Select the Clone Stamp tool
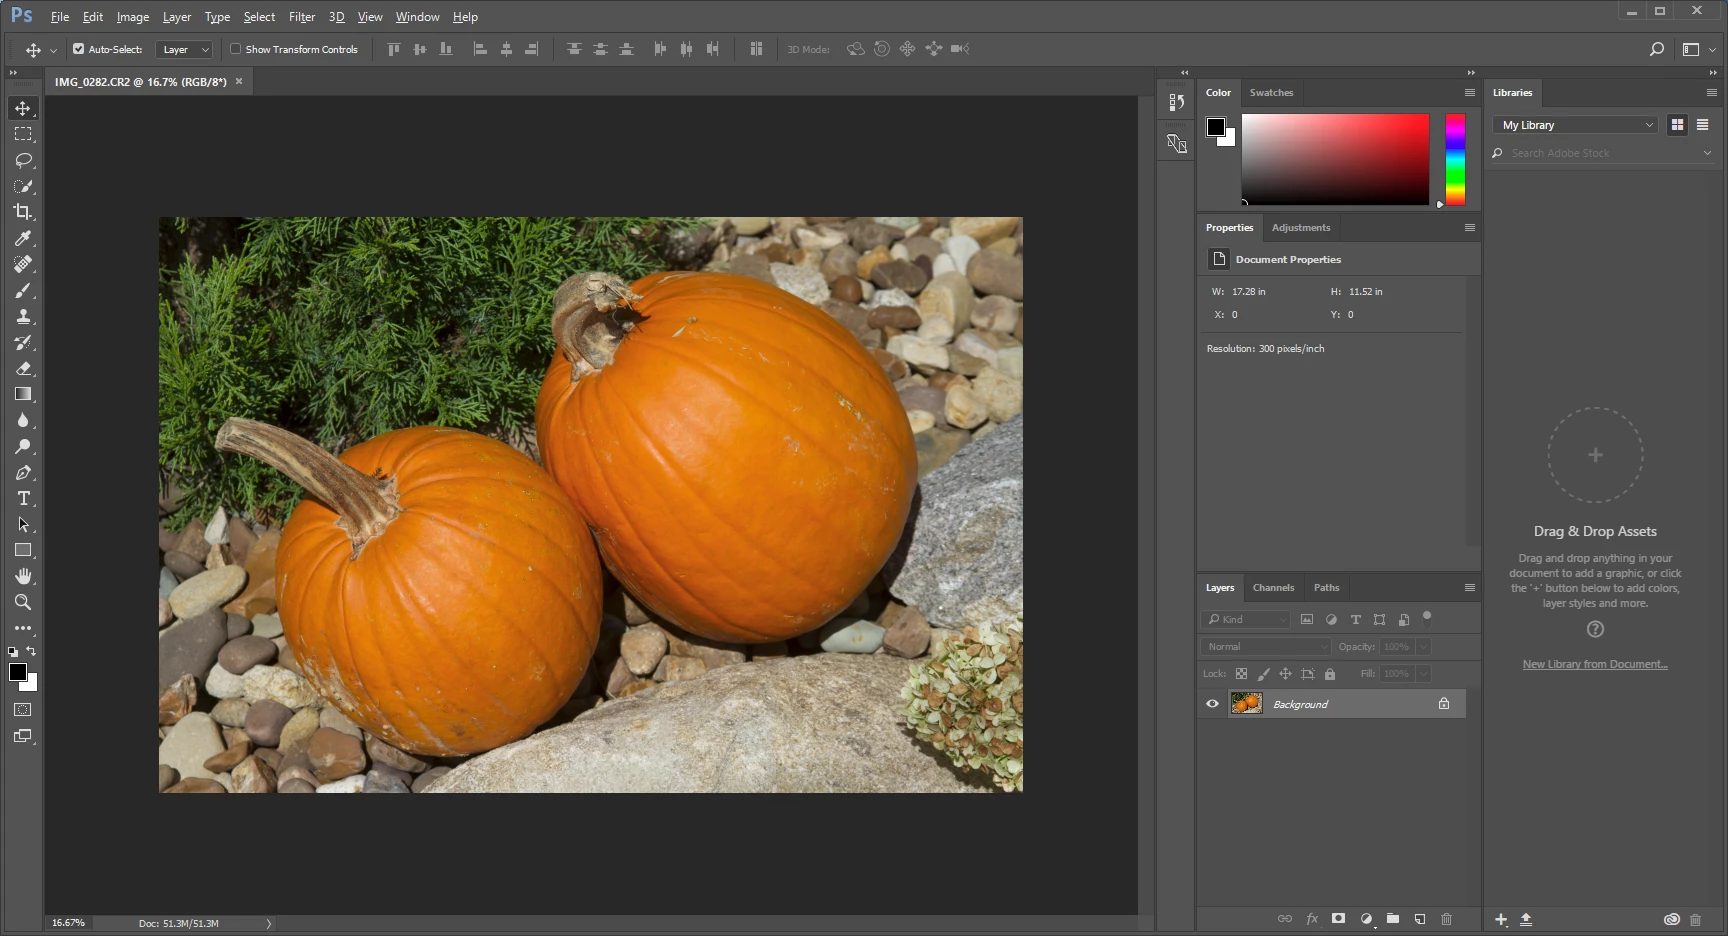Screen dimensions: 1728x936 [23, 316]
